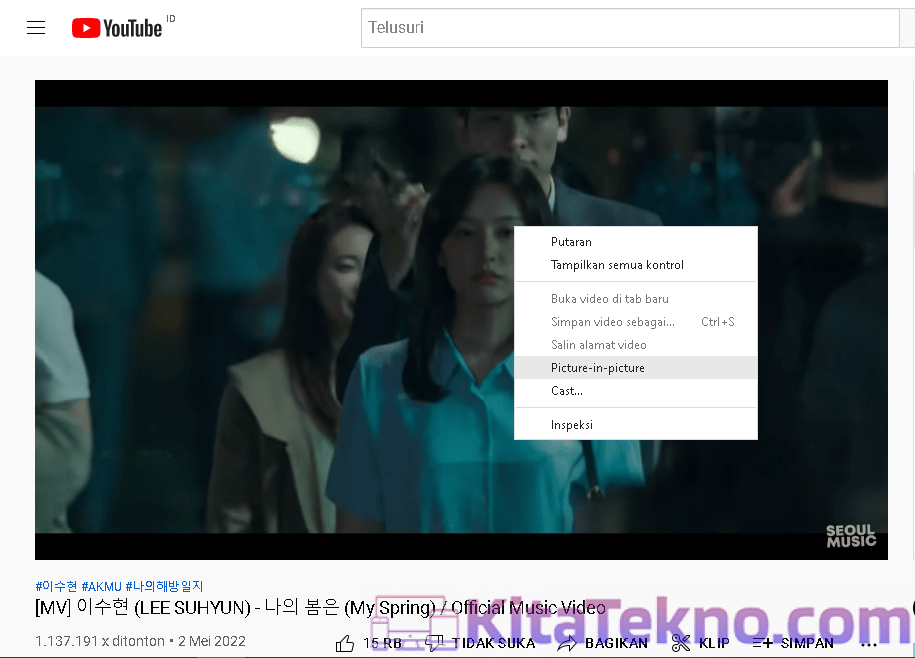This screenshot has width=915, height=658.
Task: Enable Picture-in-picture from context menu
Action: [635, 368]
